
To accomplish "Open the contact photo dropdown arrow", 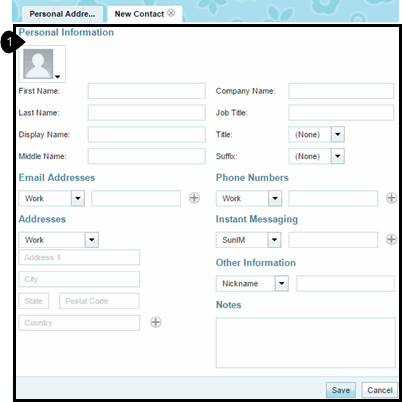I will tap(57, 77).
